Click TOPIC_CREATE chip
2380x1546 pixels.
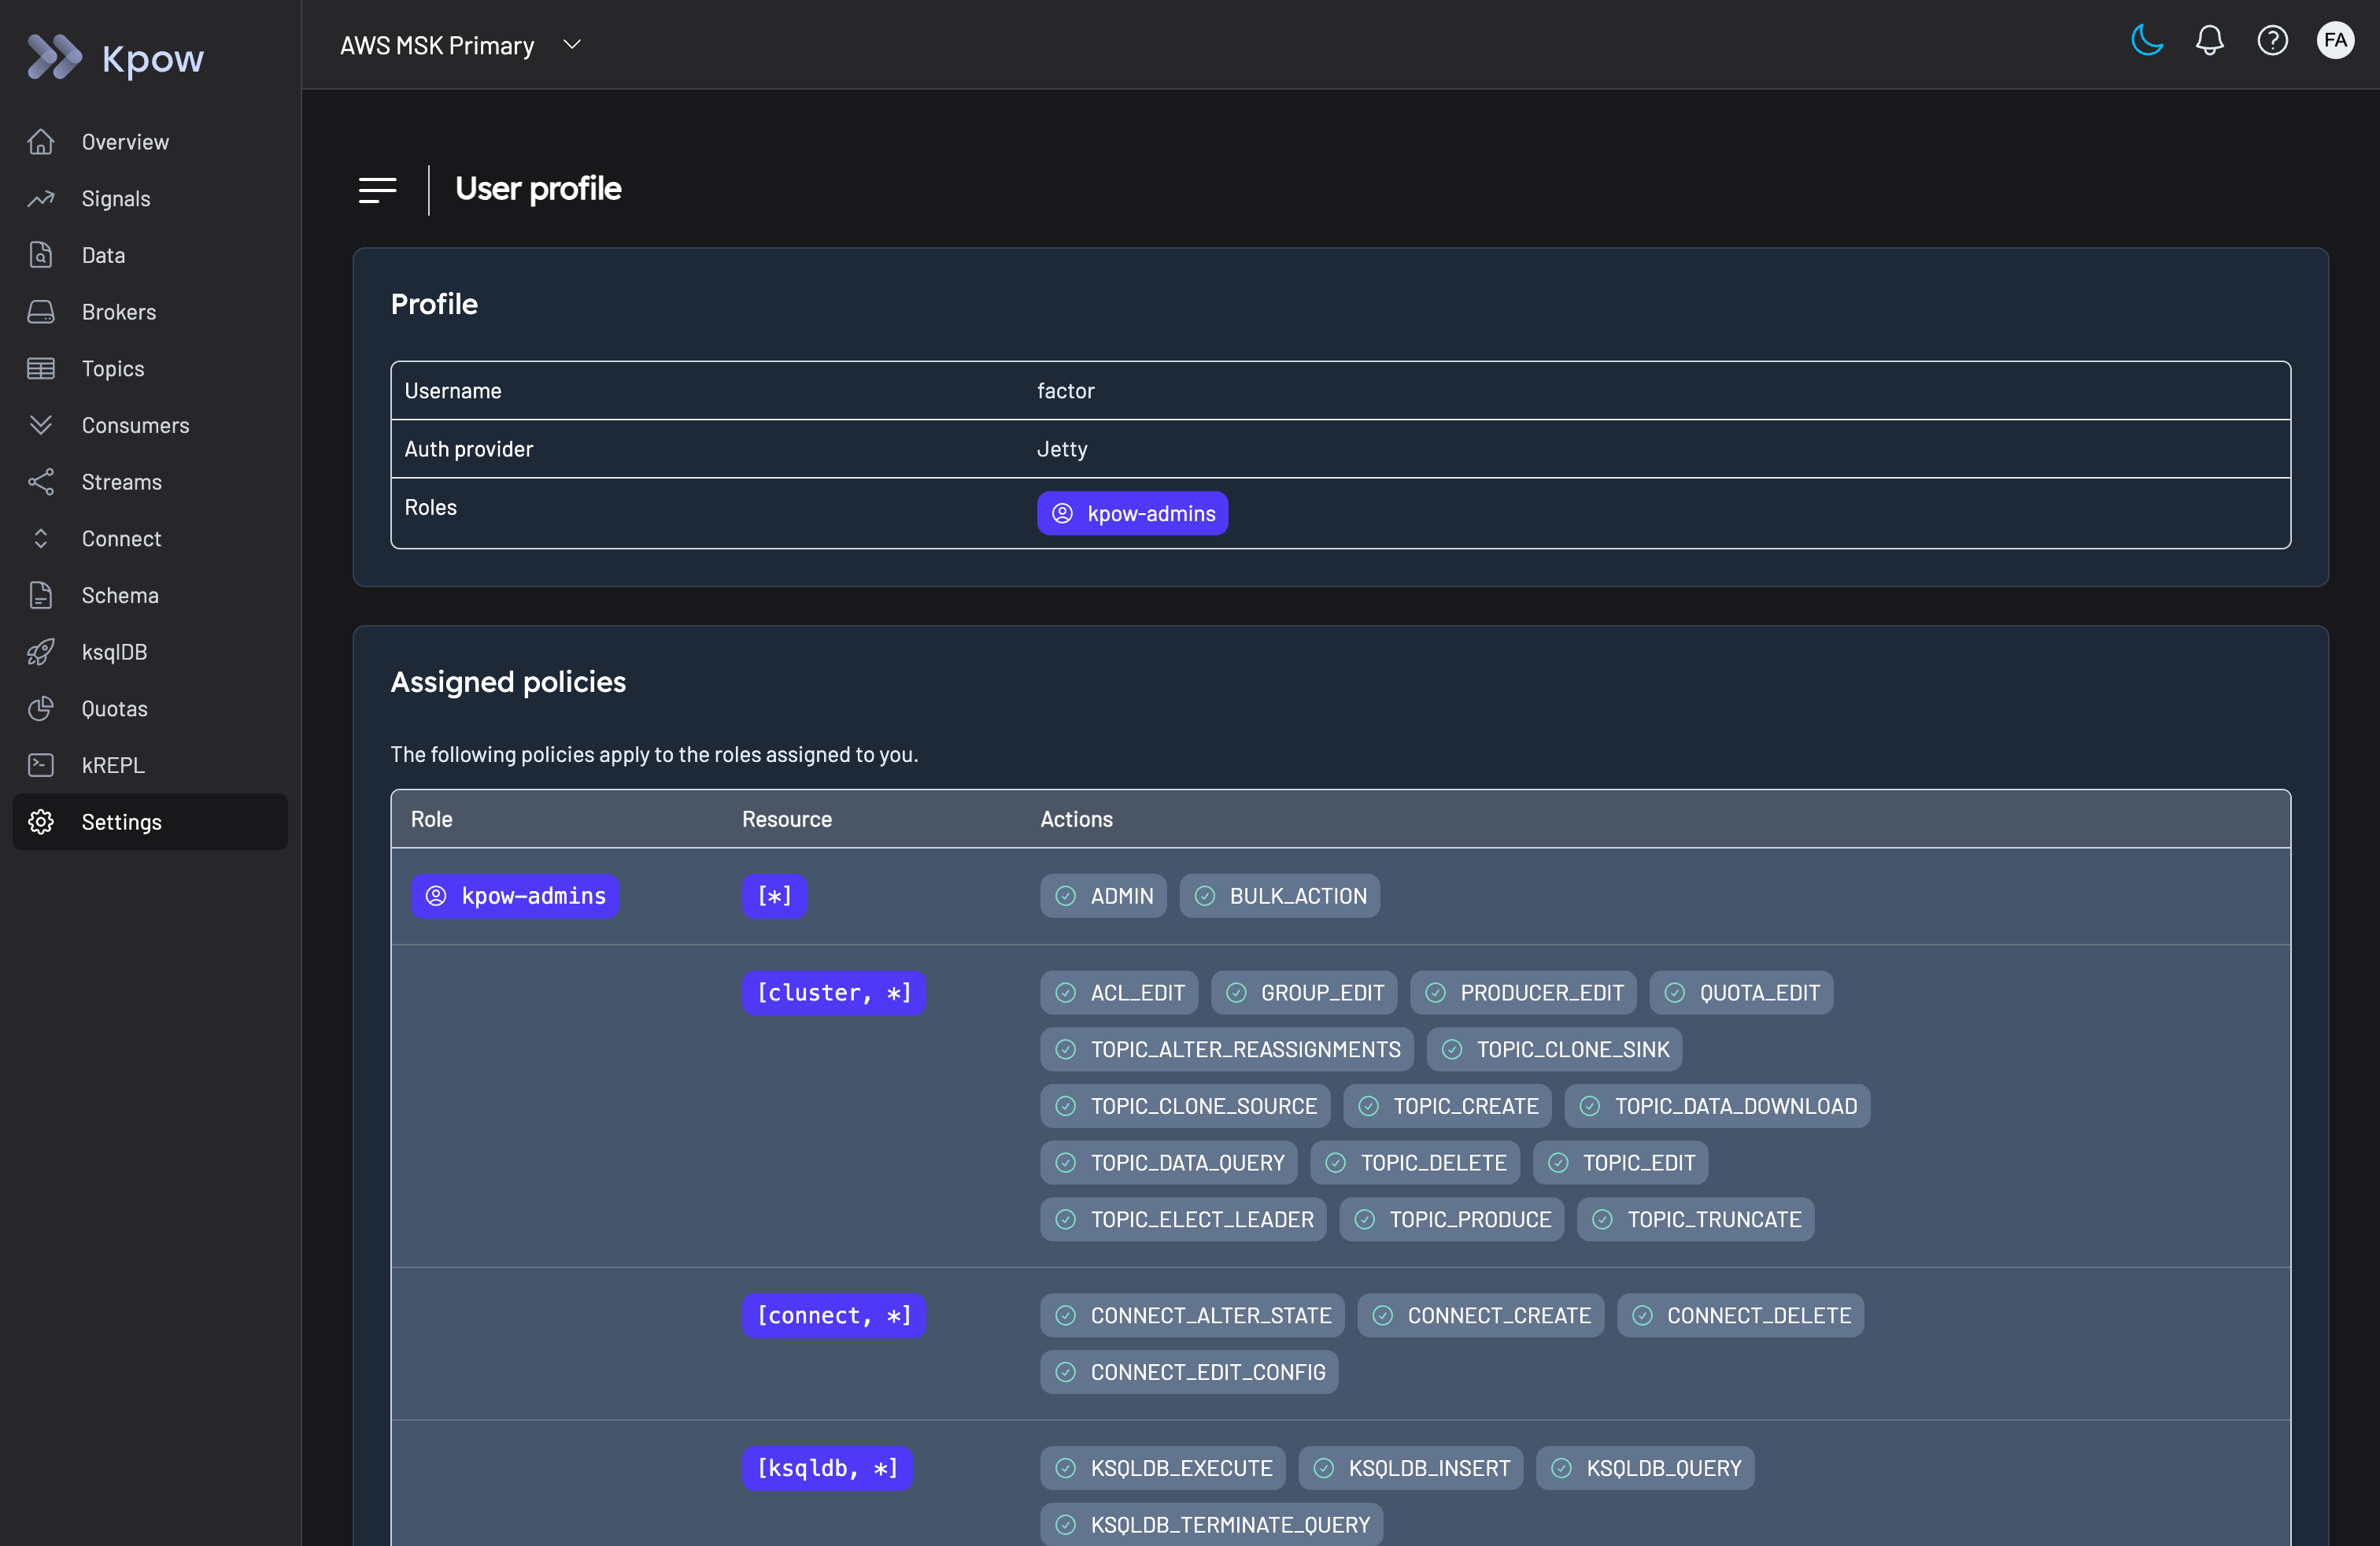pos(1447,1107)
